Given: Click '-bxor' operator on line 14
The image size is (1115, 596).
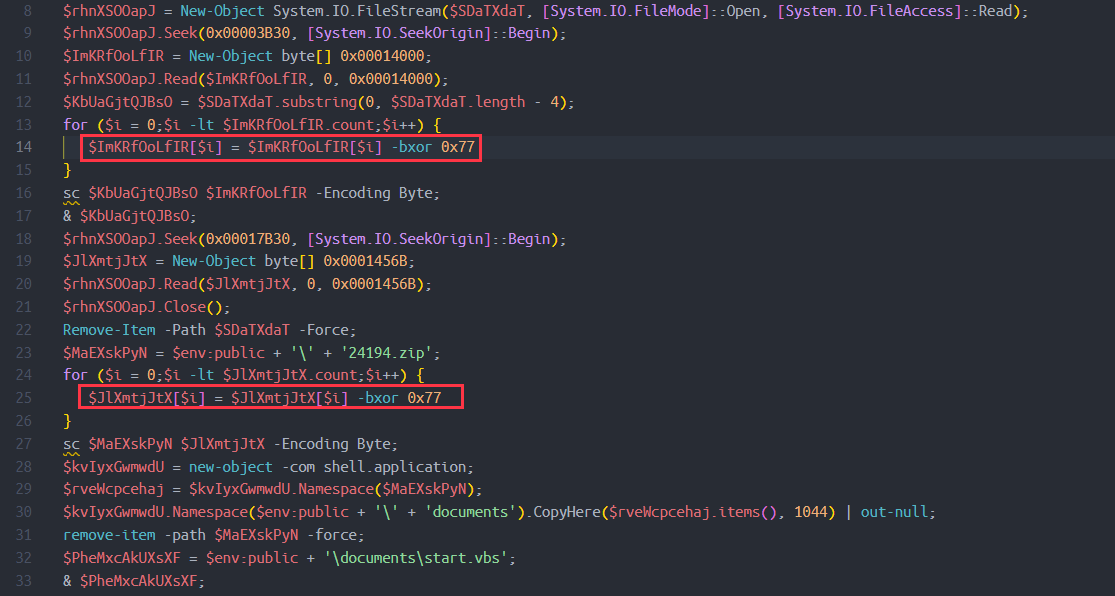Looking at the screenshot, I should [411, 147].
